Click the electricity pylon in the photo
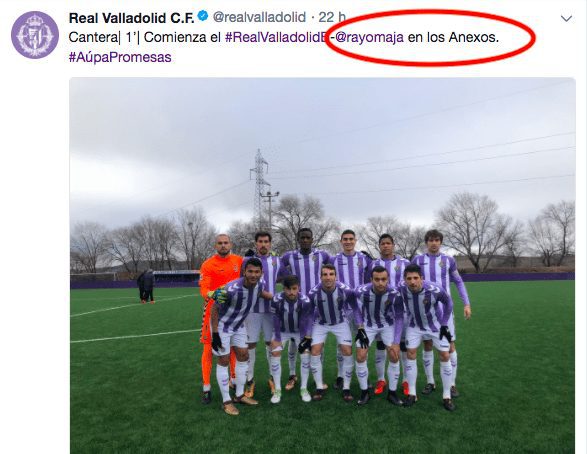Image resolution: width=587 pixels, height=454 pixels. pos(259,190)
